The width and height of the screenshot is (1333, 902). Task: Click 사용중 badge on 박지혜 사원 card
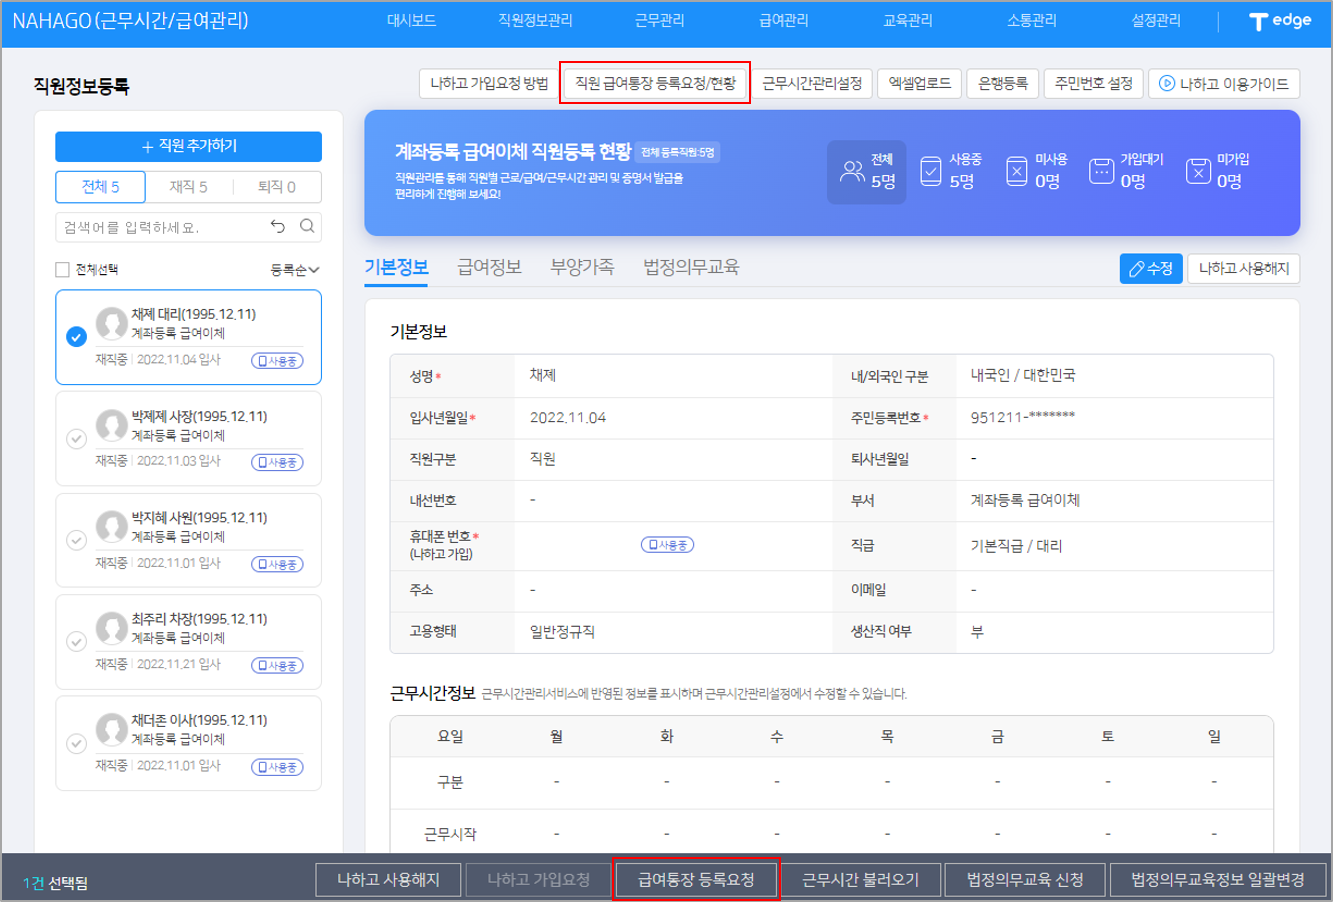tap(277, 565)
